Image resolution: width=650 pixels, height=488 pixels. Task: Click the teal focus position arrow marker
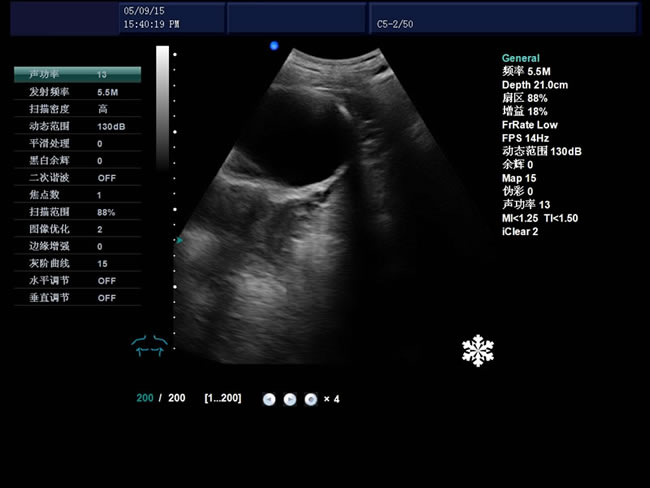pyautogui.click(x=180, y=240)
